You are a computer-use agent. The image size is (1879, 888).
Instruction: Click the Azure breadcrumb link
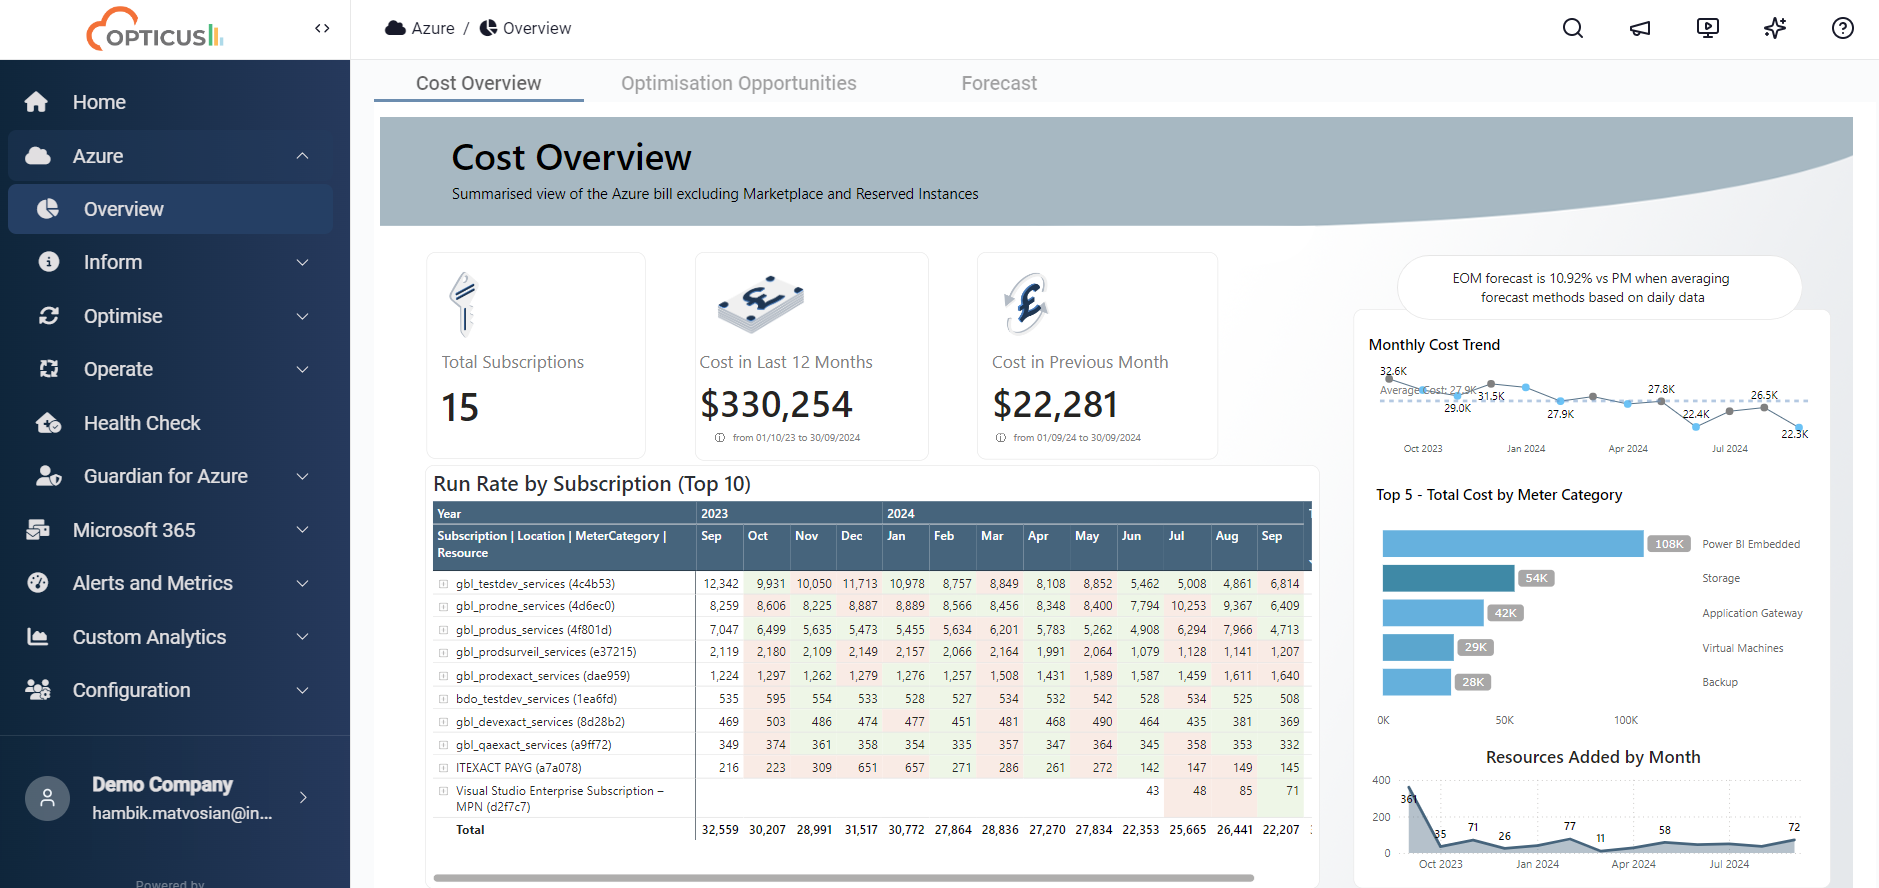432,28
